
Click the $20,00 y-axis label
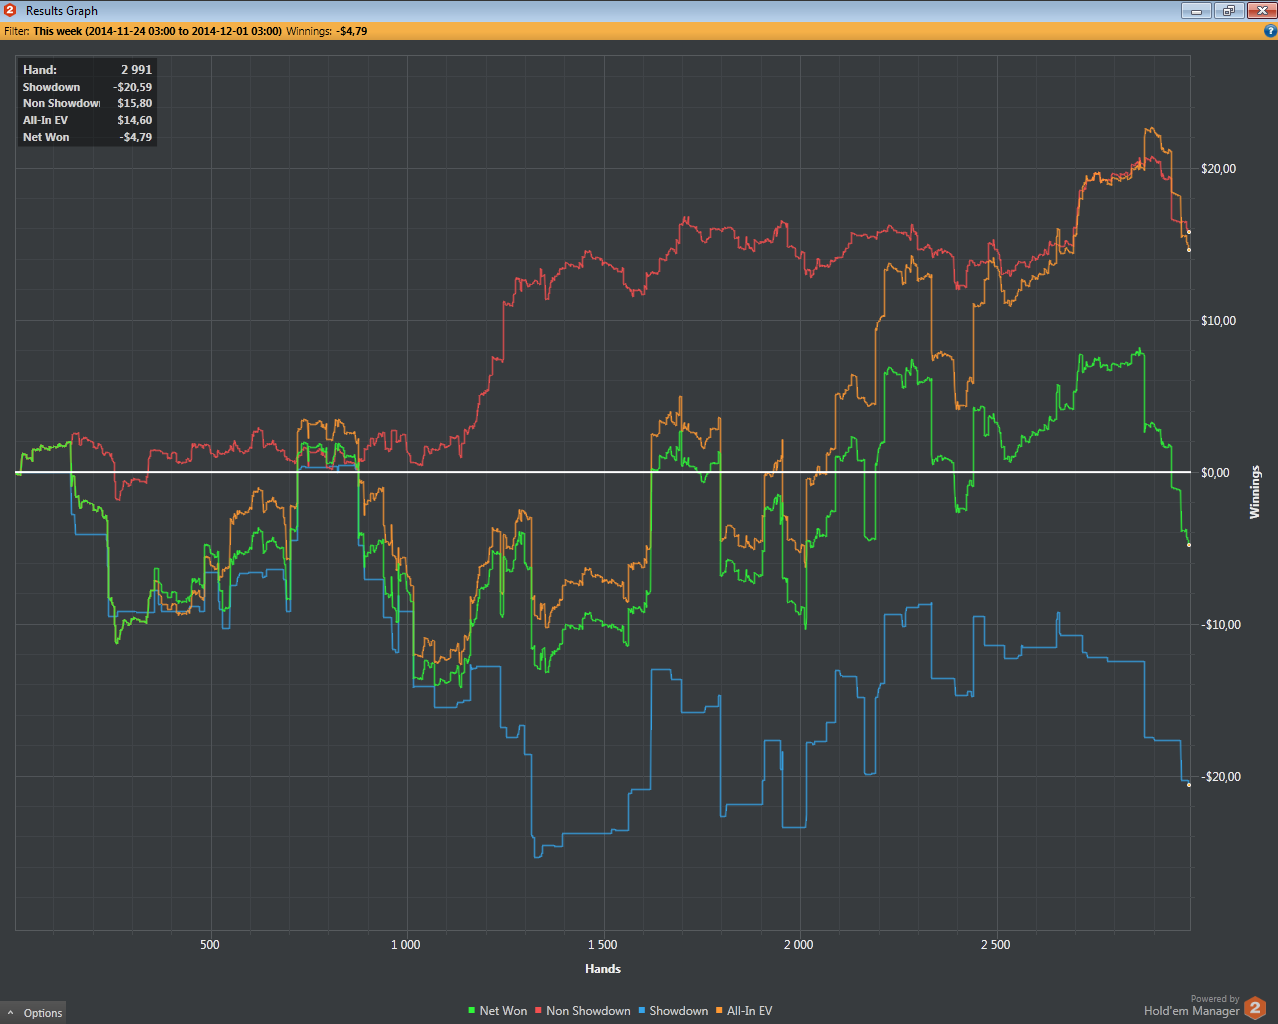1218,168
